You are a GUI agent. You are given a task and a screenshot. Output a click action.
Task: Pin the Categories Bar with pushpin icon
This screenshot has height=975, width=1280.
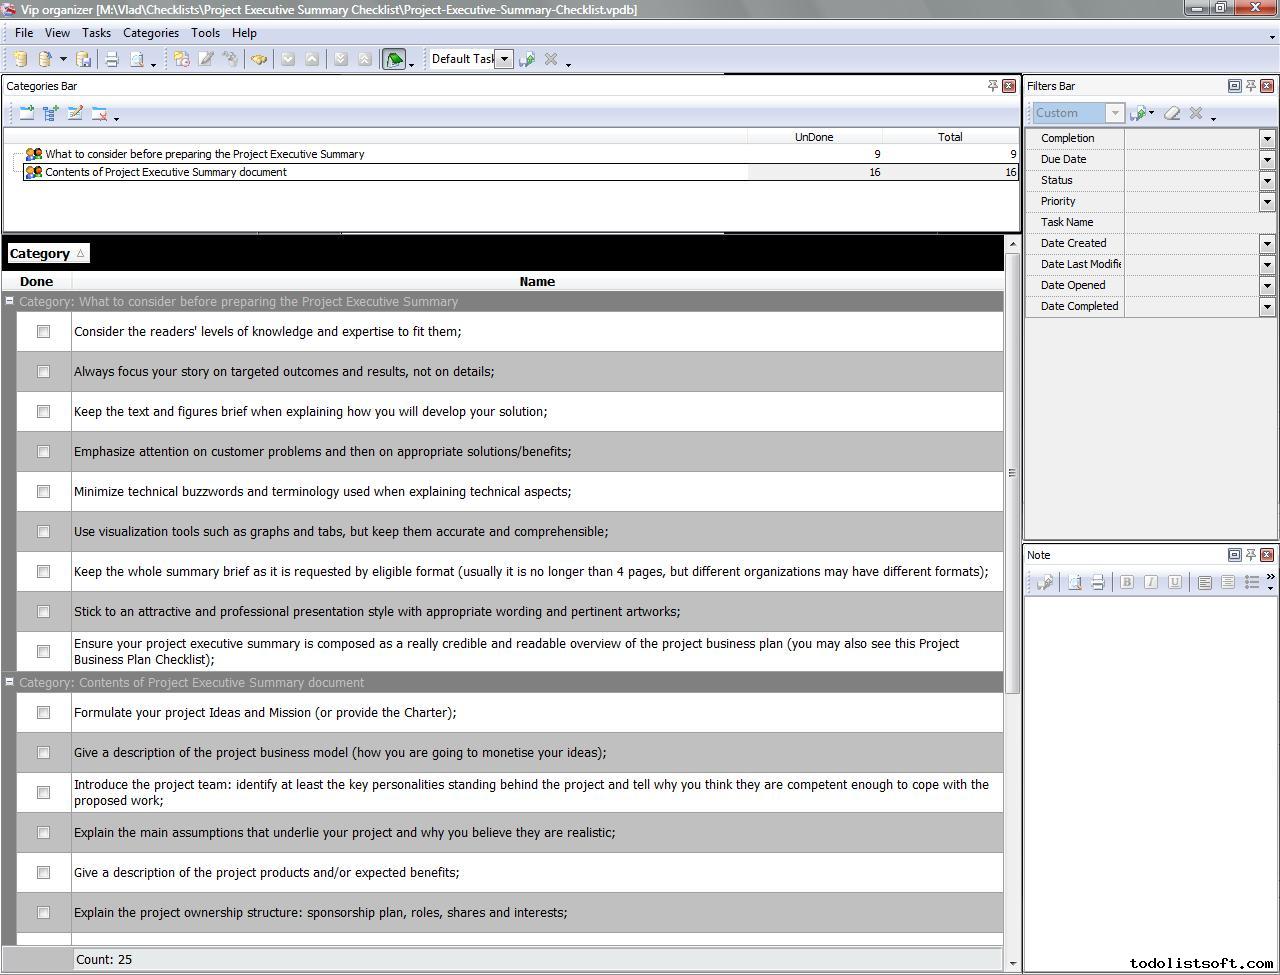[x=992, y=86]
